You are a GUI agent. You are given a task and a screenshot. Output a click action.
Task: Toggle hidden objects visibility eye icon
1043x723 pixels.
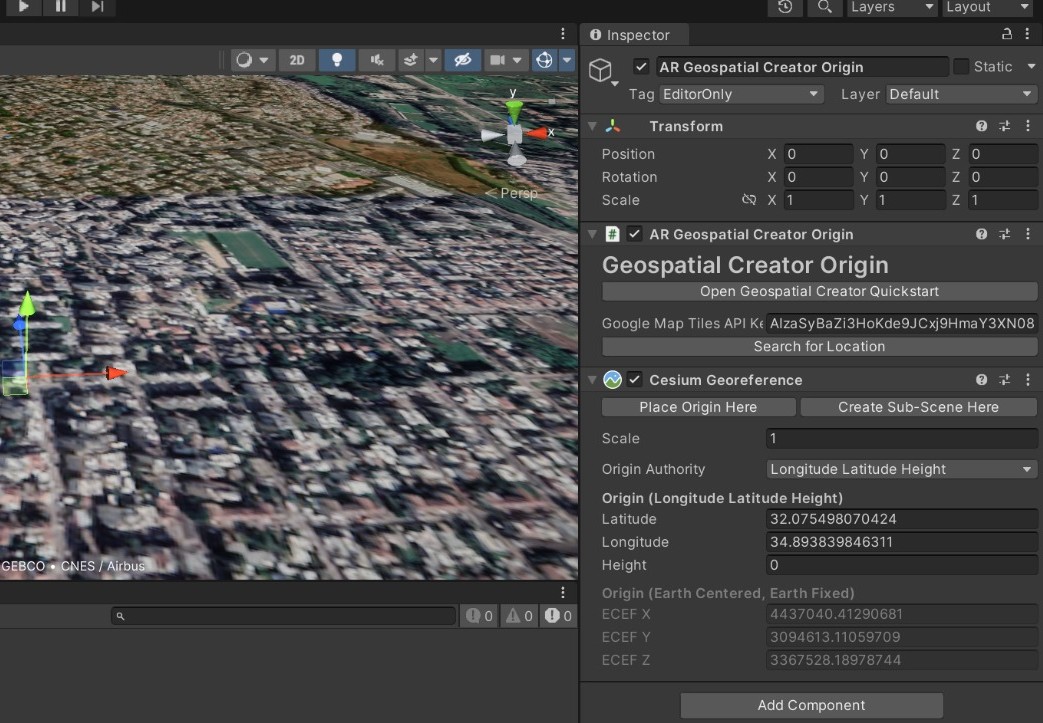[462, 61]
